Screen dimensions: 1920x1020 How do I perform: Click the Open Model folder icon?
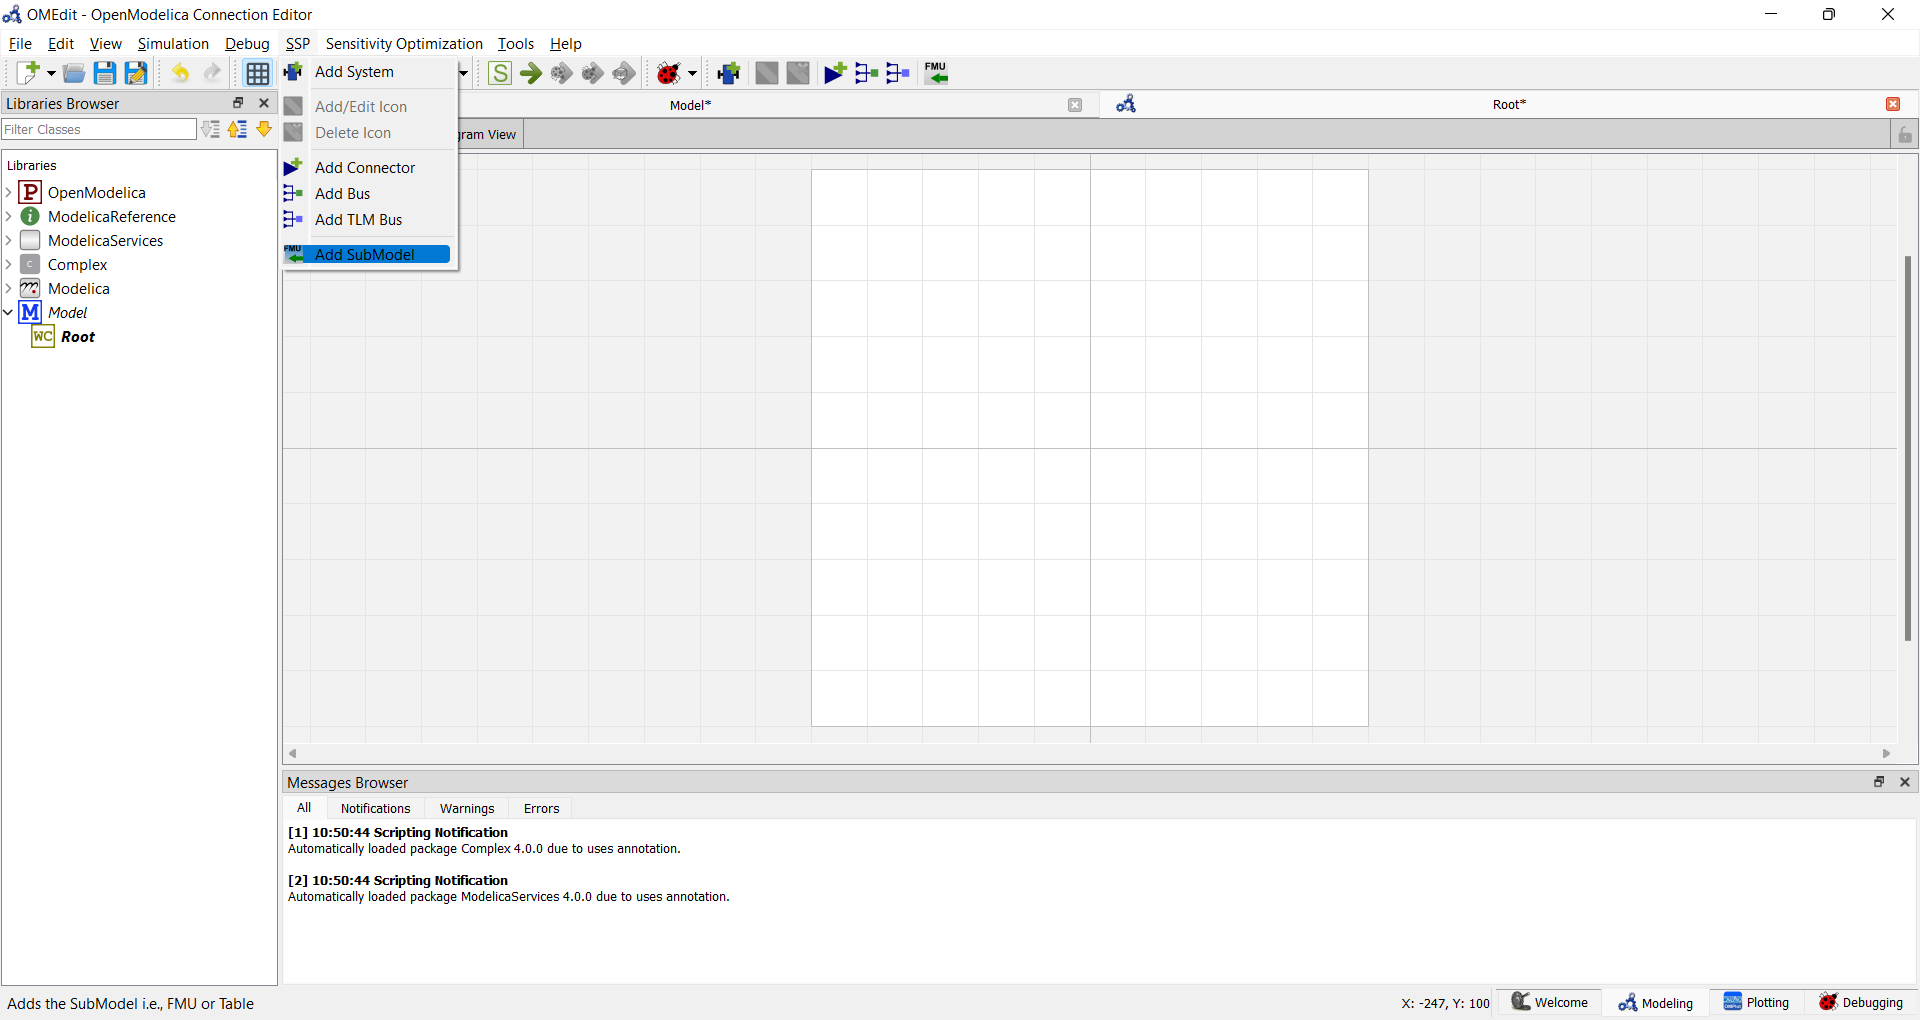coord(73,73)
